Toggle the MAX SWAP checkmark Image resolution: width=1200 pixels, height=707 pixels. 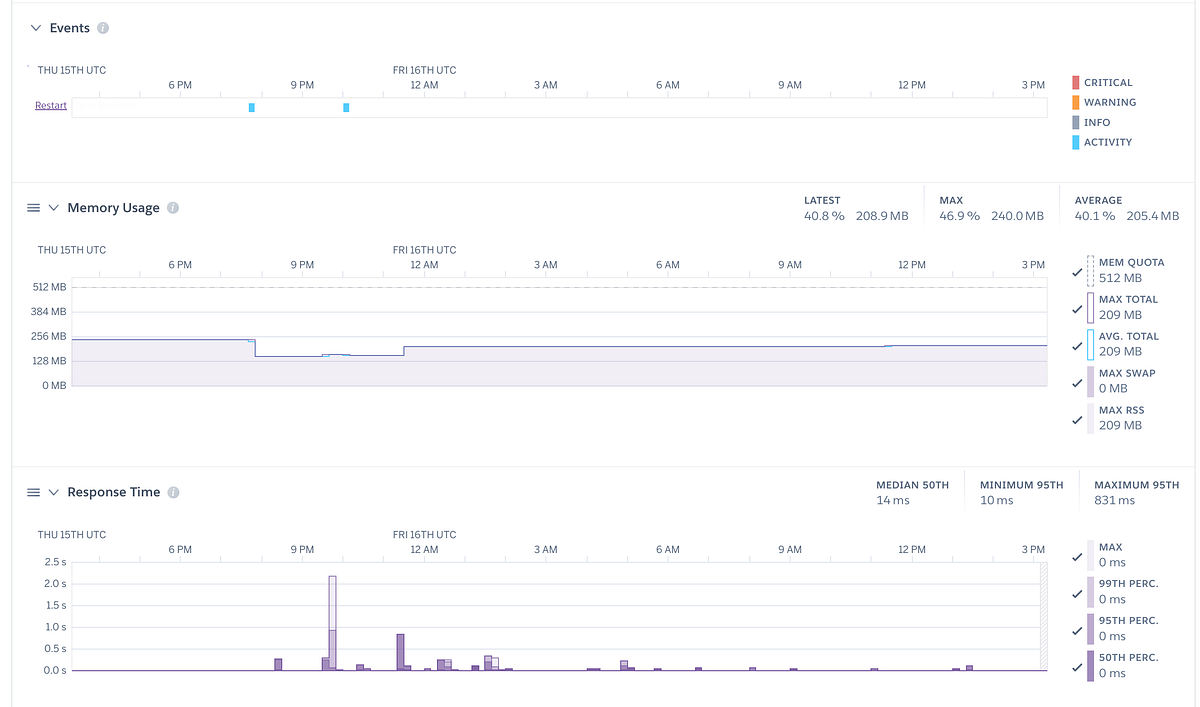1077,381
